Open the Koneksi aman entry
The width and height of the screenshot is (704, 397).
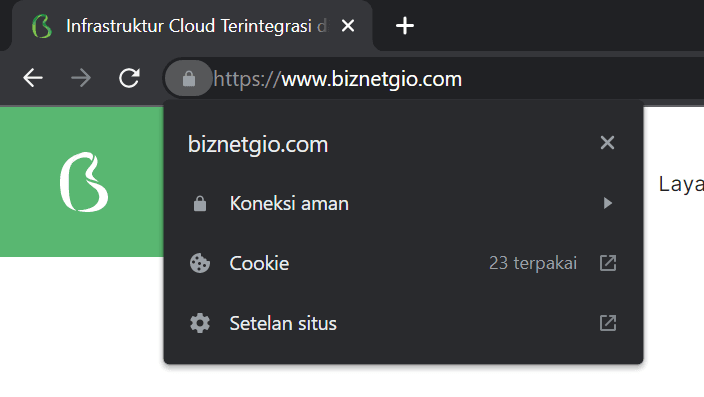[403, 203]
